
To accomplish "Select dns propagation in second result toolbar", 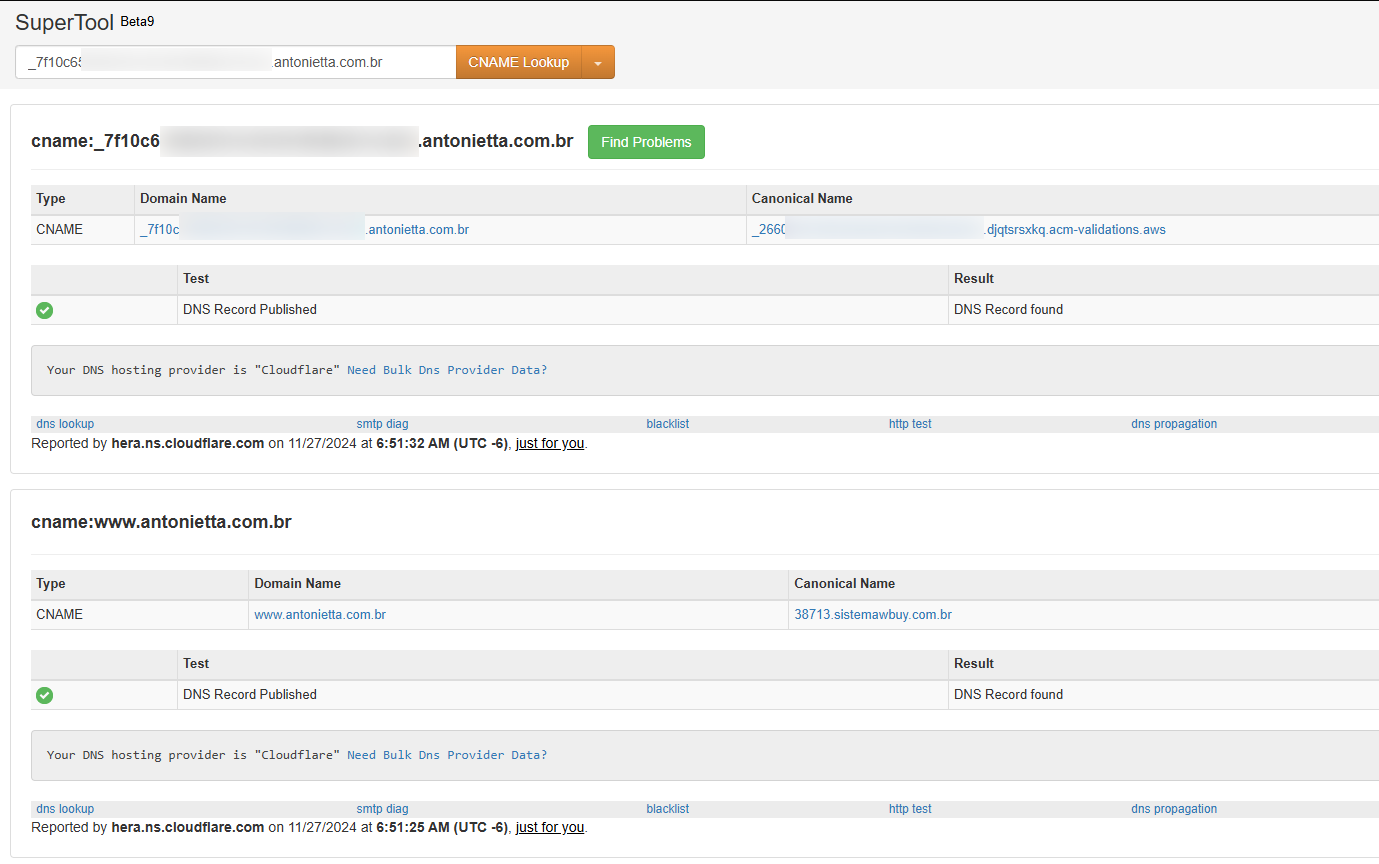I will tap(1174, 809).
